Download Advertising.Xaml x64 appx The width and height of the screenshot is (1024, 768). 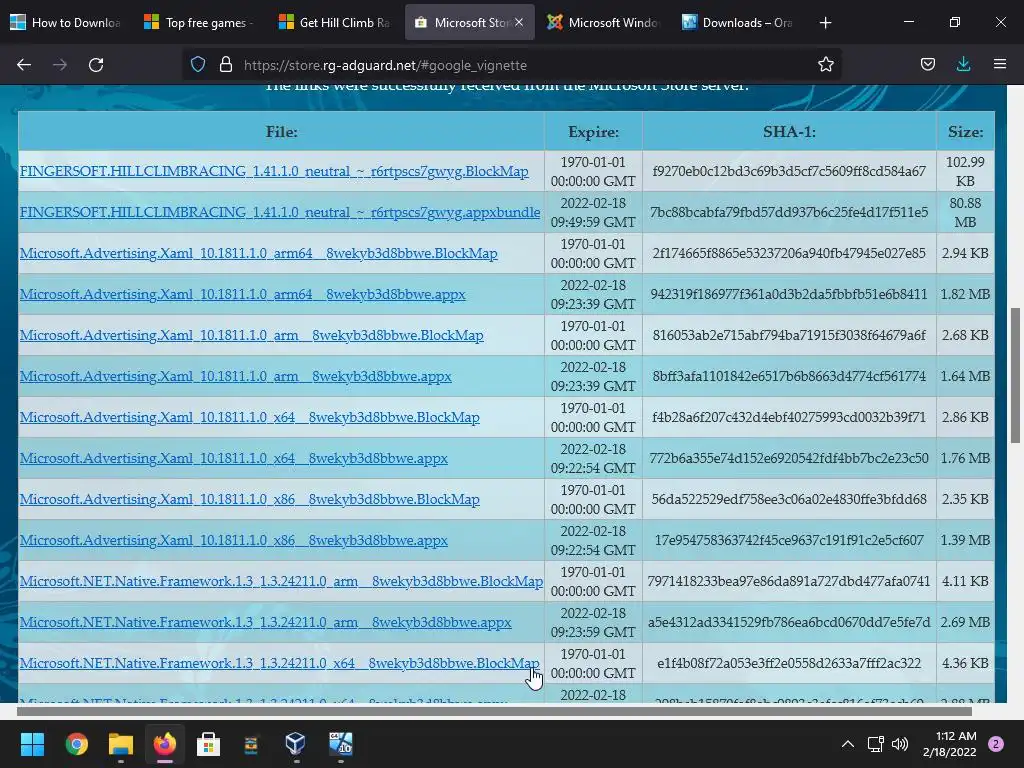click(234, 458)
